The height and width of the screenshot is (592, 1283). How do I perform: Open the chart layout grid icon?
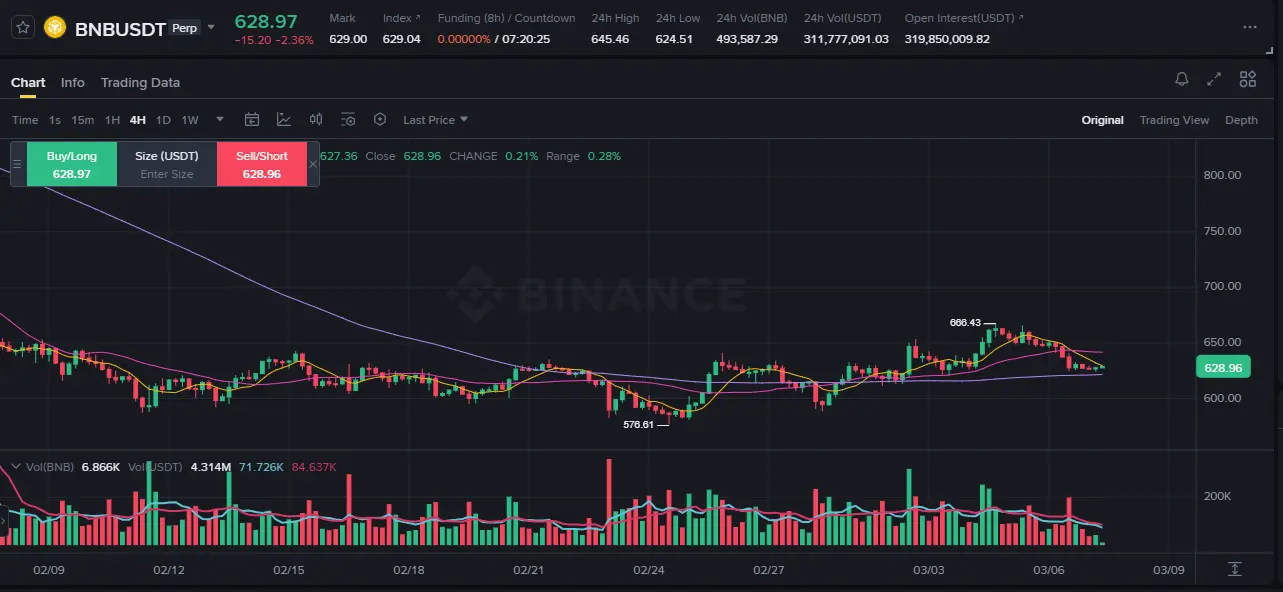point(1248,79)
